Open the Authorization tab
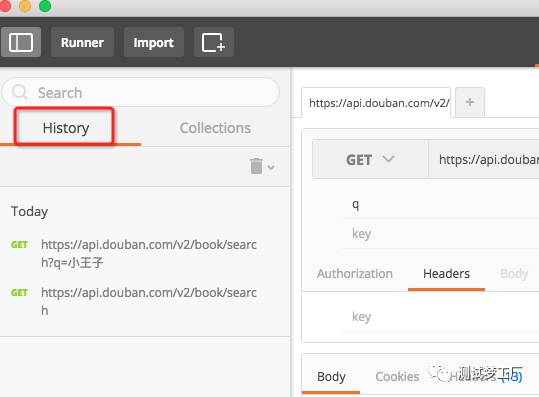This screenshot has width=539, height=397. (x=355, y=274)
